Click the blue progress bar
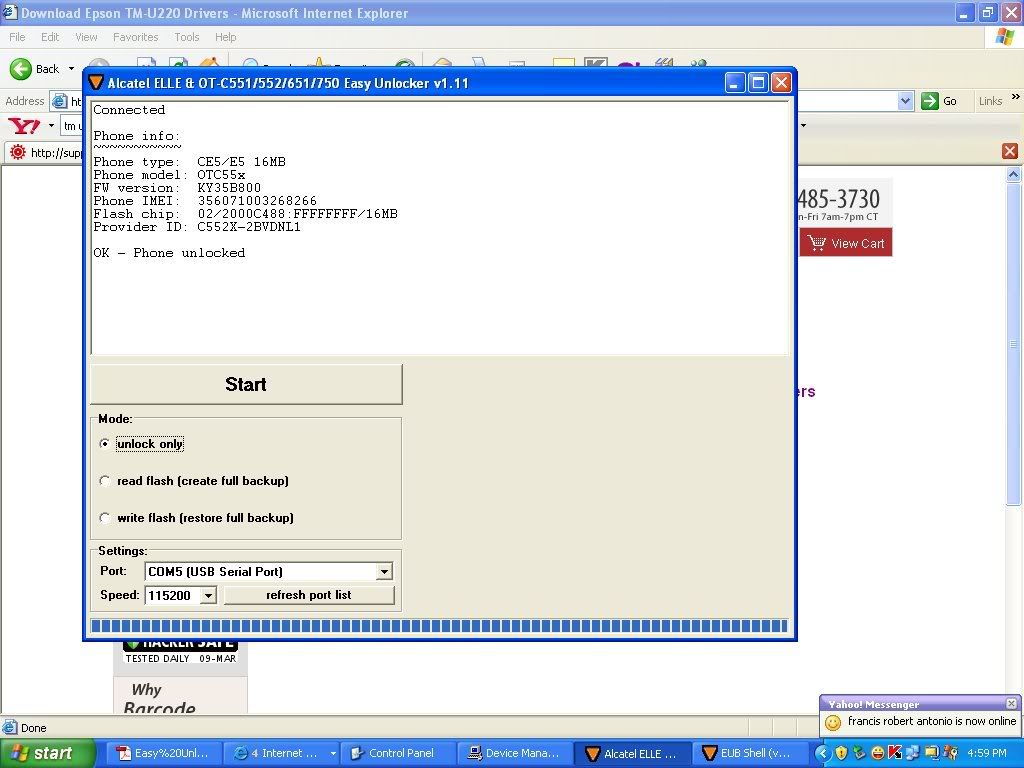Image resolution: width=1024 pixels, height=768 pixels. [x=439, y=626]
